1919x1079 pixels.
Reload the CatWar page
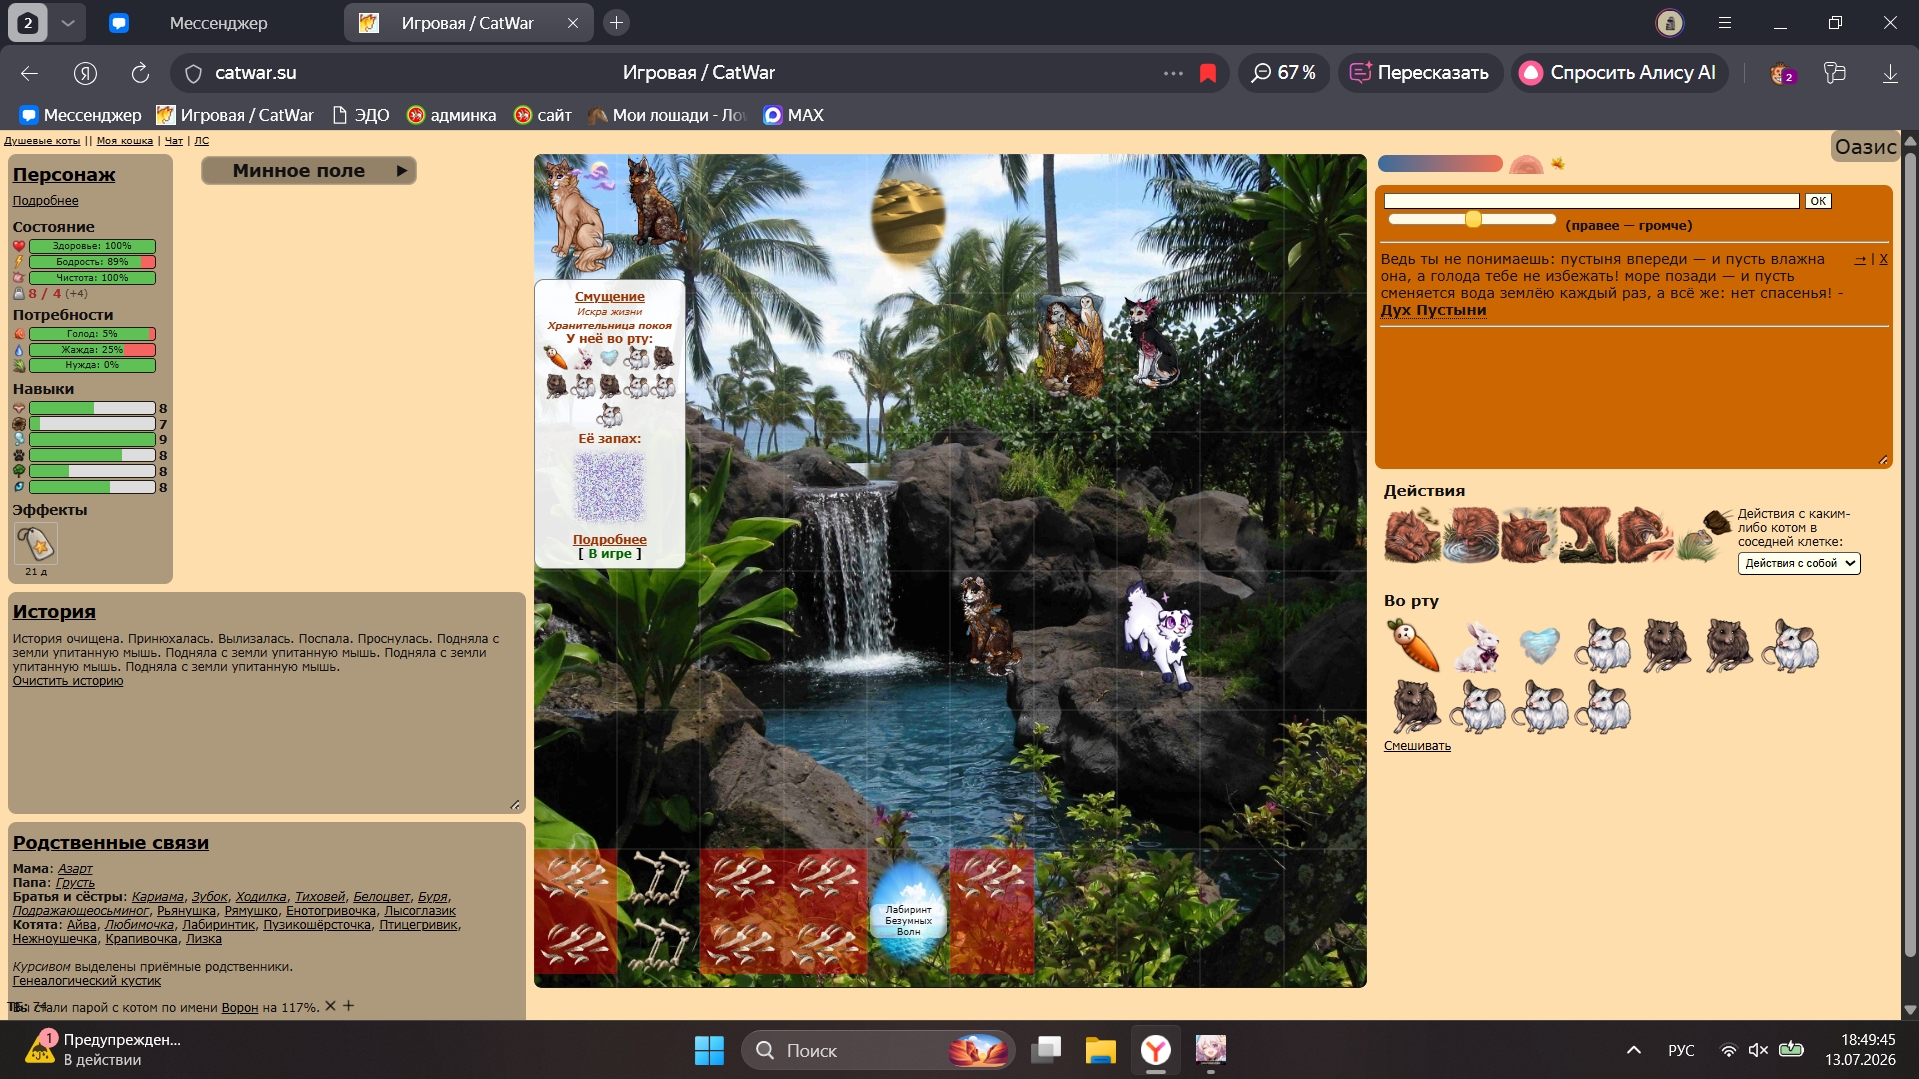[140, 73]
